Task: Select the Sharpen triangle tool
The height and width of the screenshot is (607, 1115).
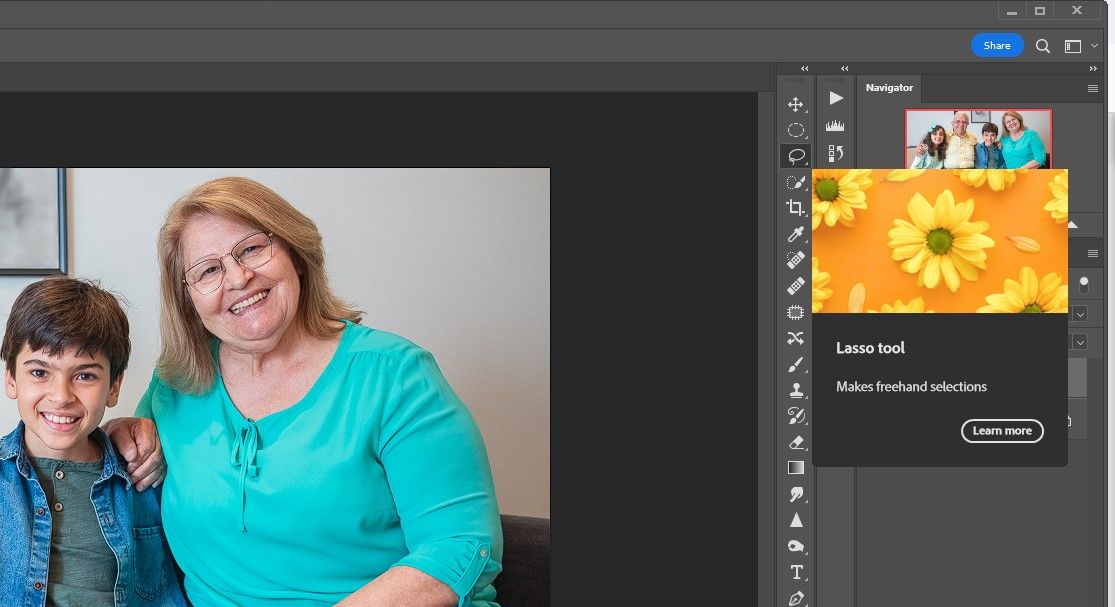Action: [796, 520]
